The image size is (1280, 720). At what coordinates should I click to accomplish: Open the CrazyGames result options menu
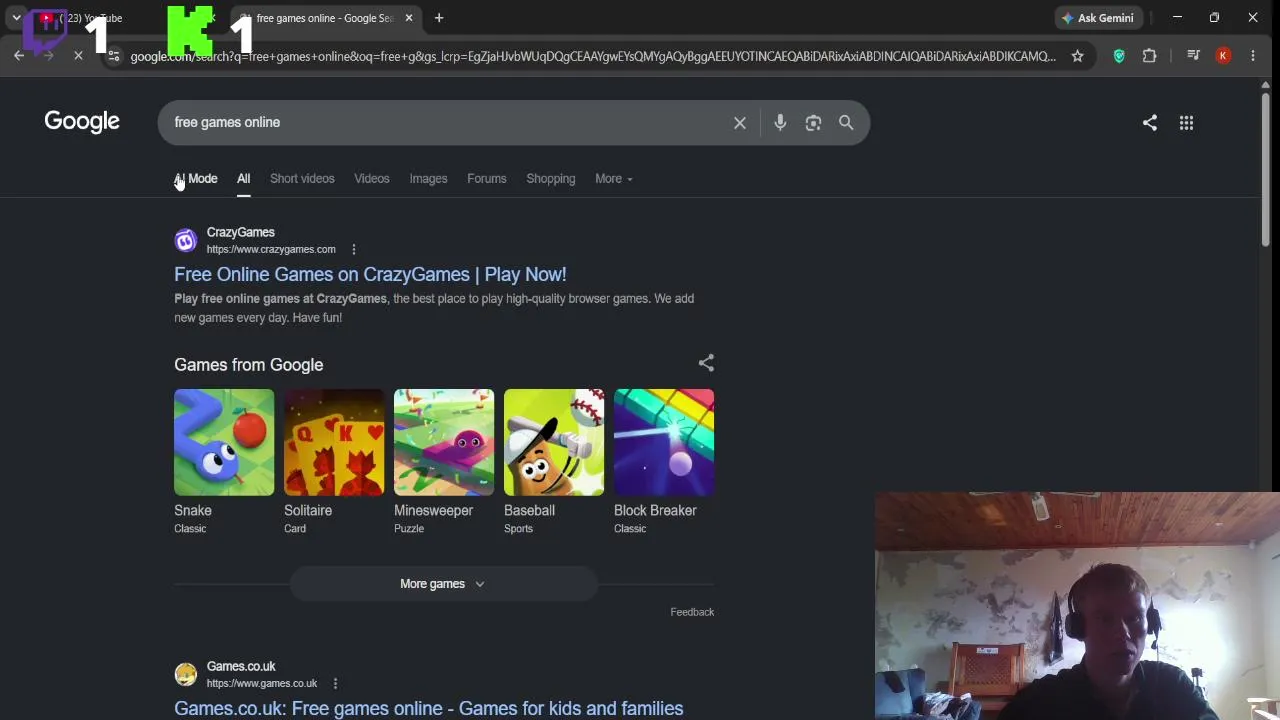tap(353, 249)
